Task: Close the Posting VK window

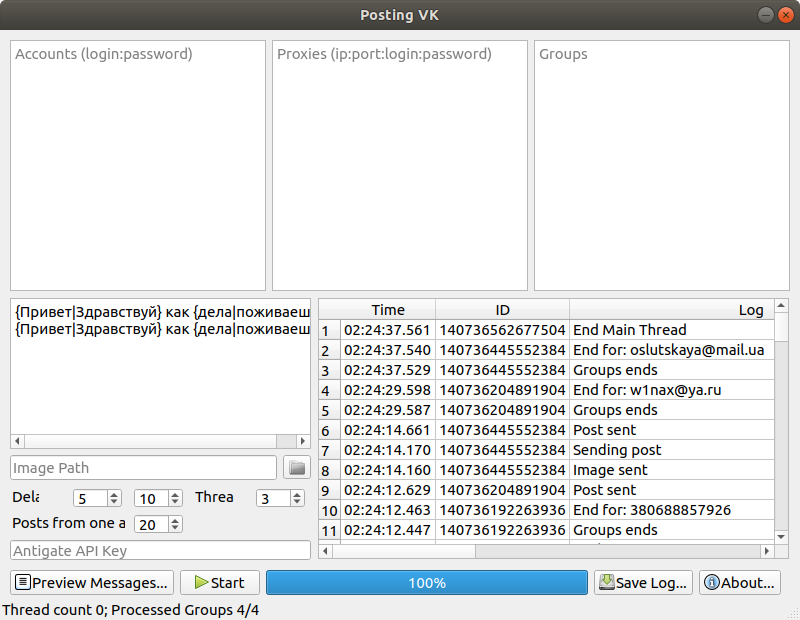Action: pos(786,15)
